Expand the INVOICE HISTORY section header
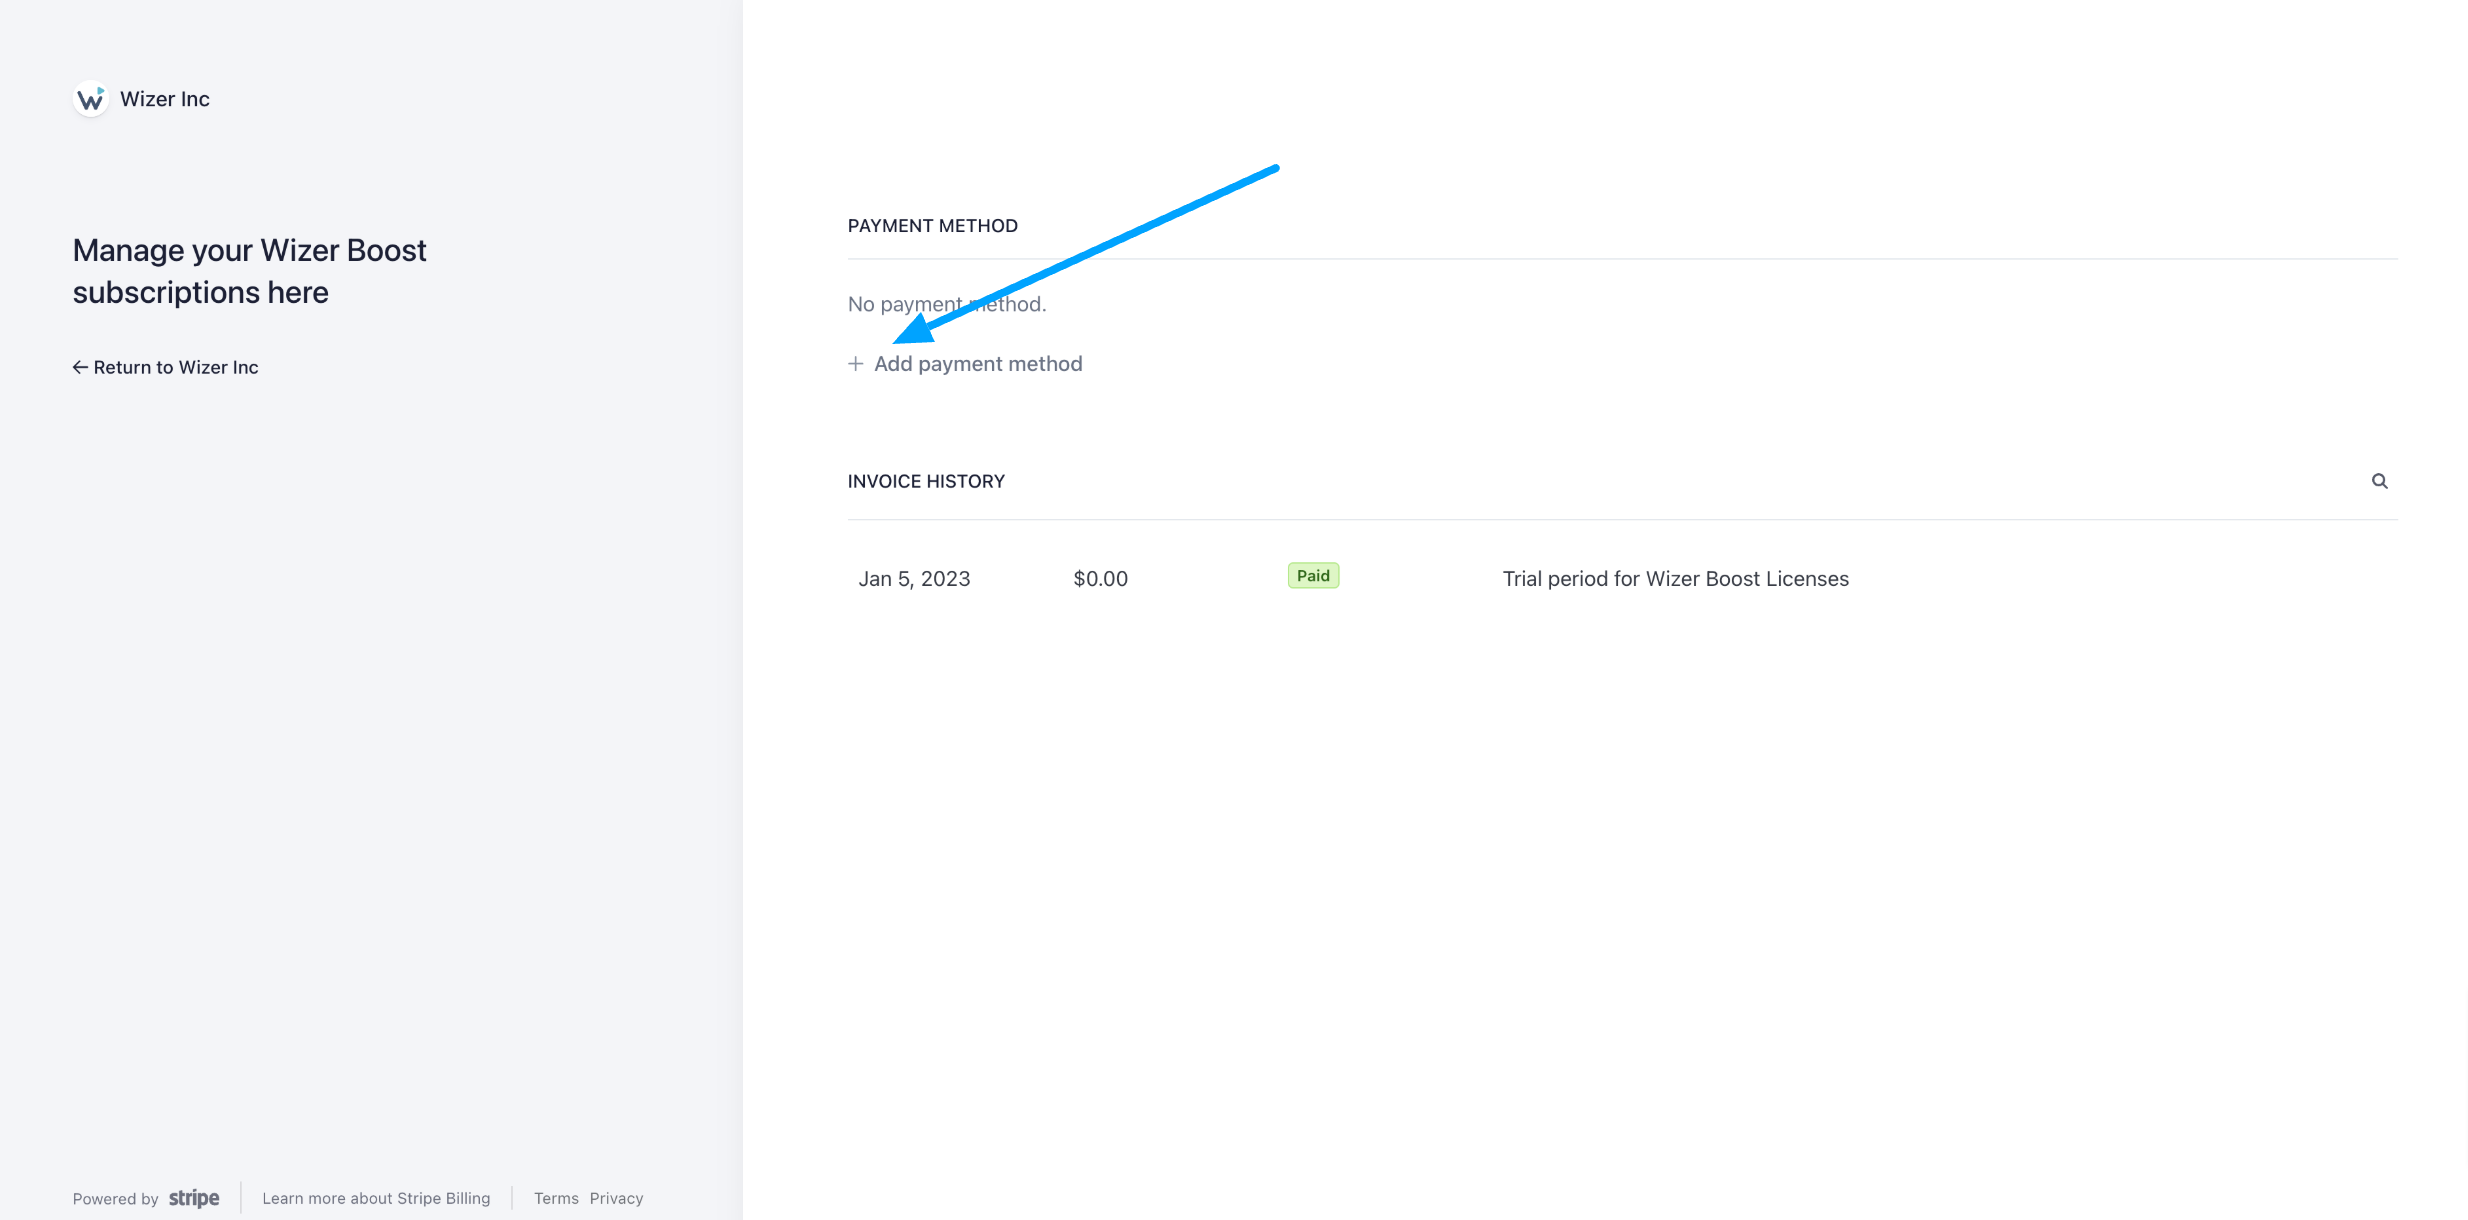 pos(925,481)
